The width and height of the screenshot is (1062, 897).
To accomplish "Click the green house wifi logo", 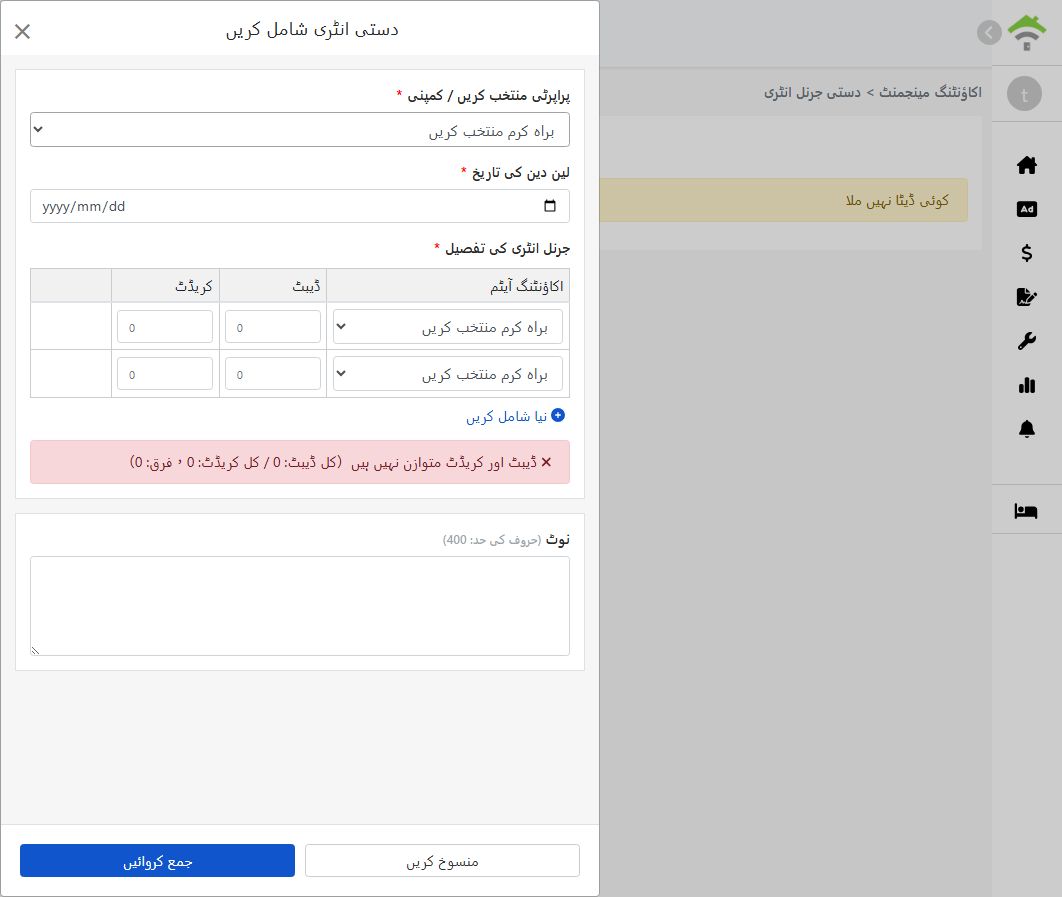I will (x=1027, y=32).
